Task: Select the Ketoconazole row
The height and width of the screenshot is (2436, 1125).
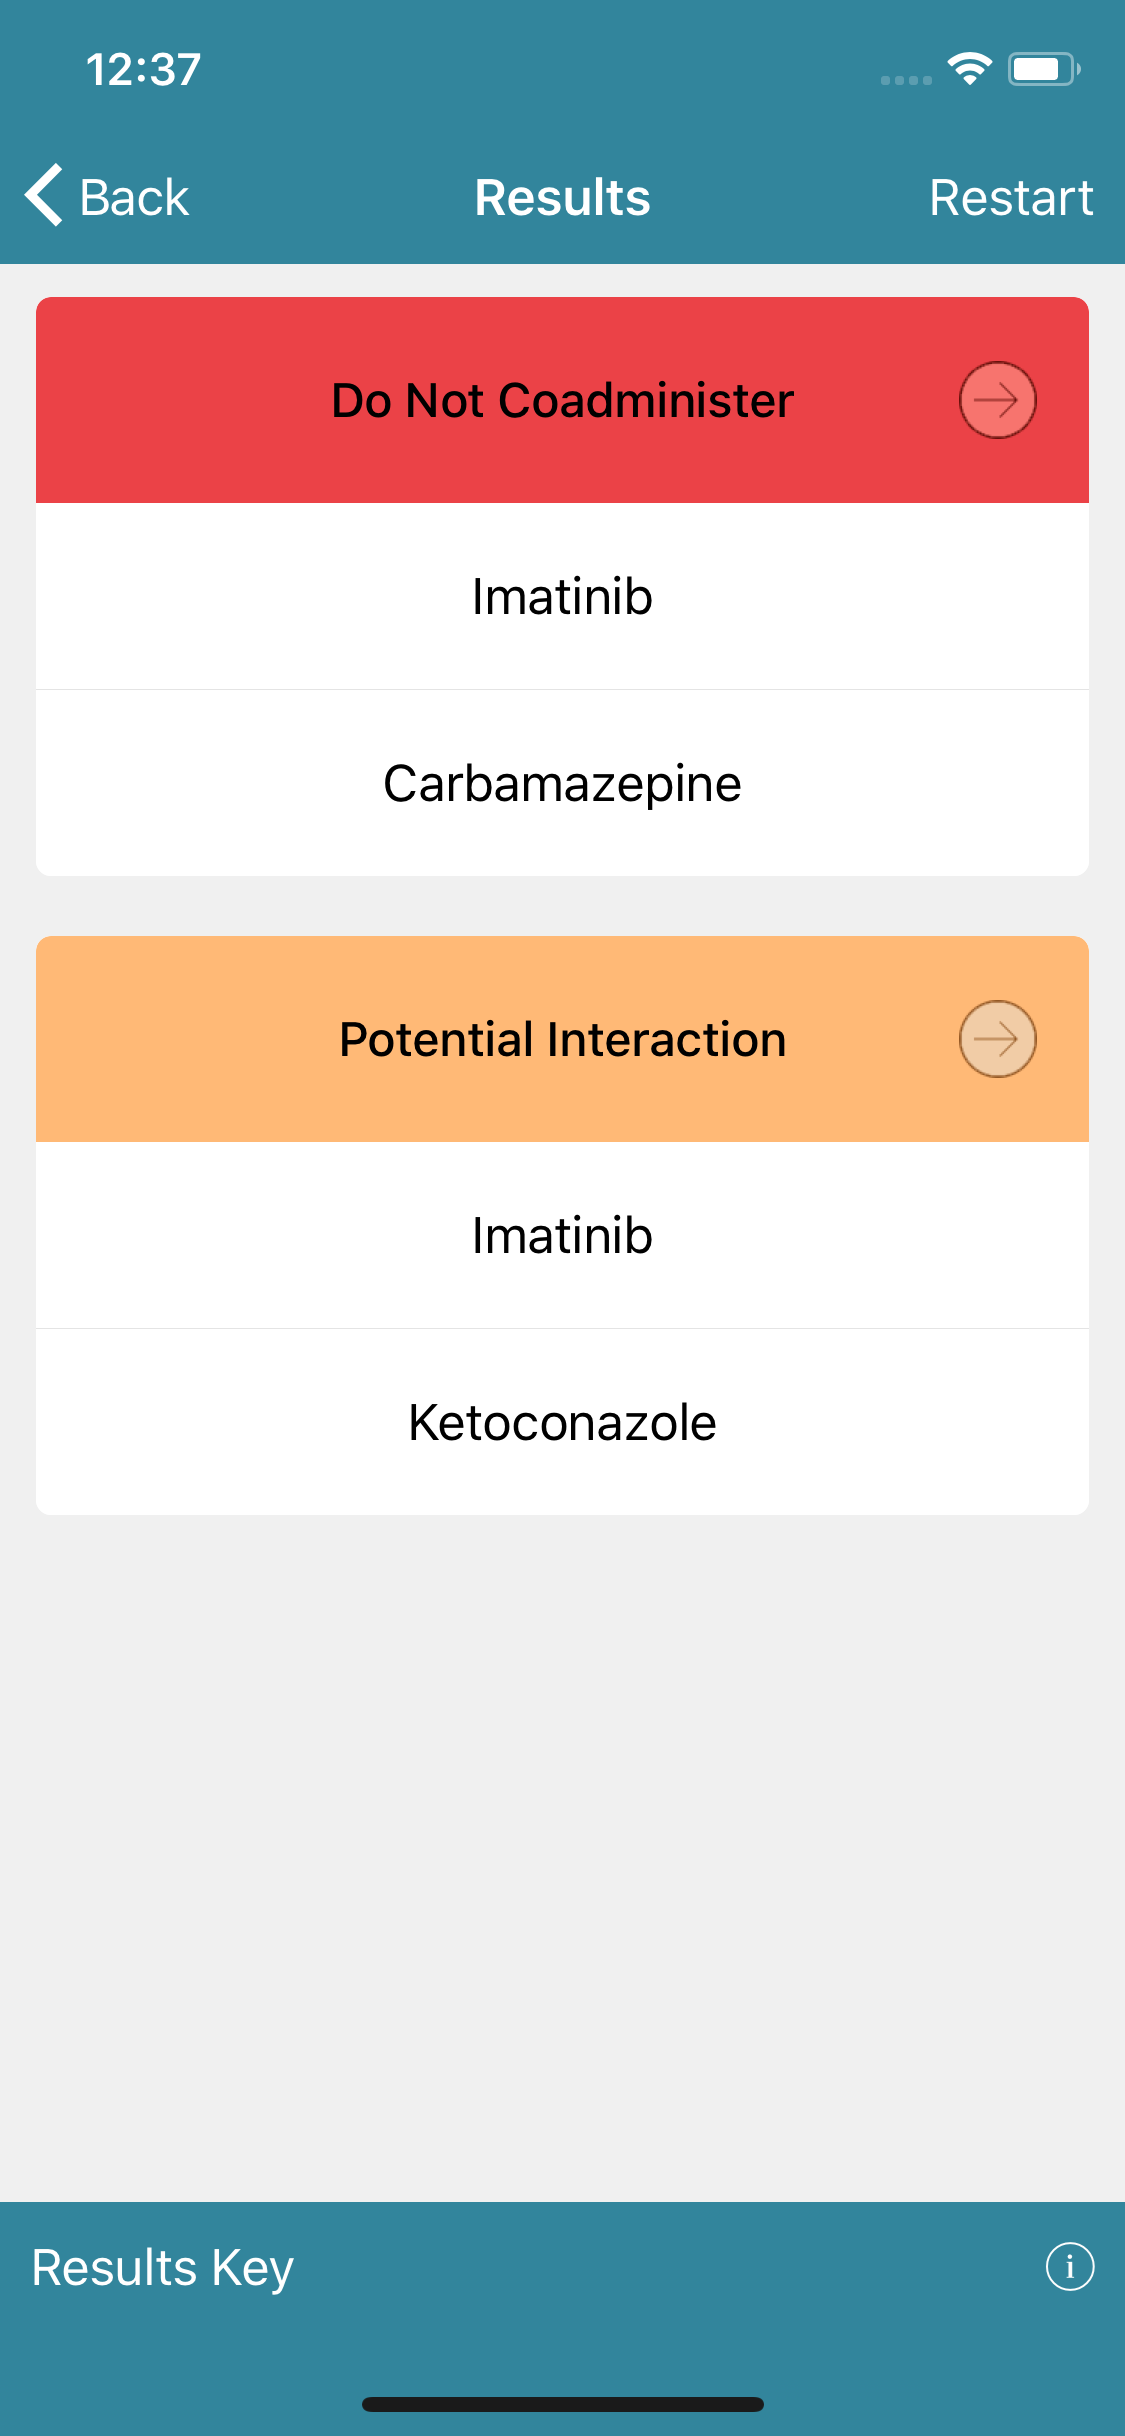Action: click(x=562, y=1422)
